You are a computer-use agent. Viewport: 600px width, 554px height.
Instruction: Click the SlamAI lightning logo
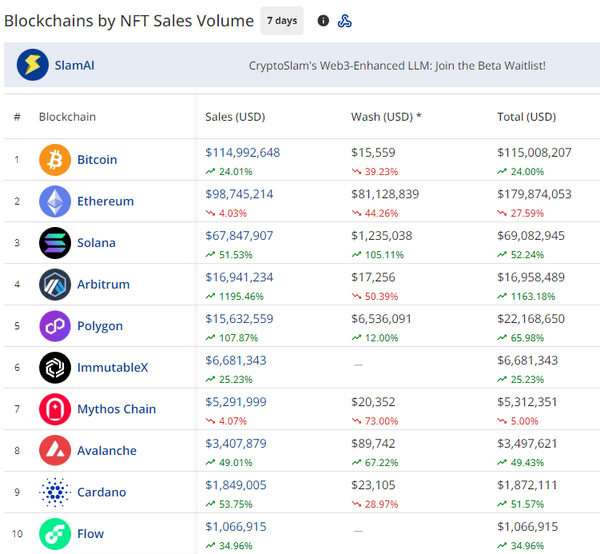33,66
